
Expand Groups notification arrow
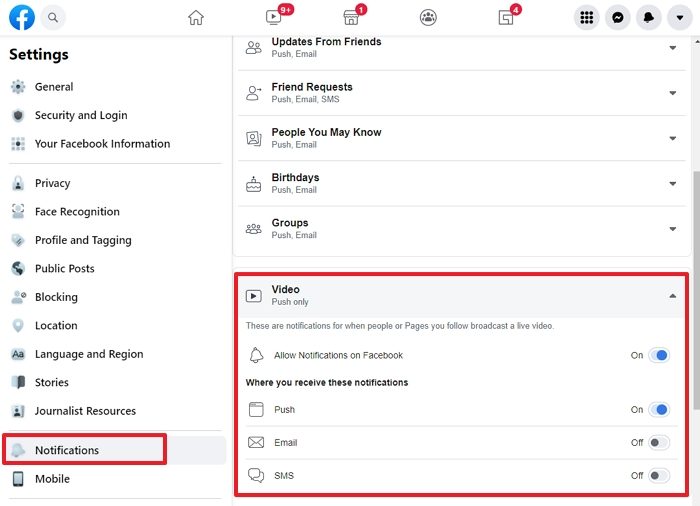[672, 229]
